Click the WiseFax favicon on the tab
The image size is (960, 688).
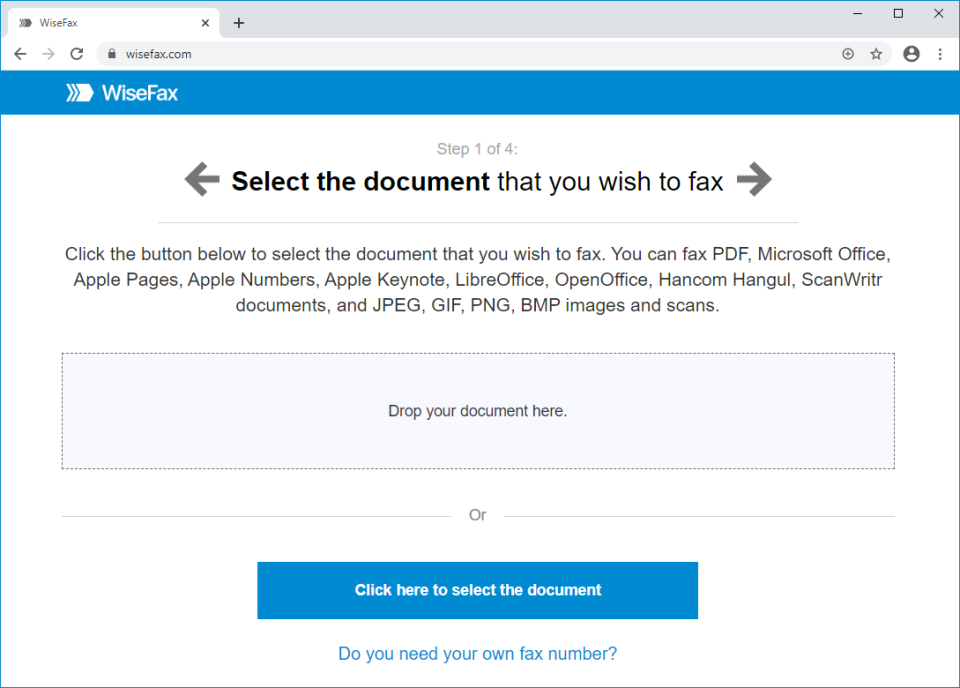point(23,21)
